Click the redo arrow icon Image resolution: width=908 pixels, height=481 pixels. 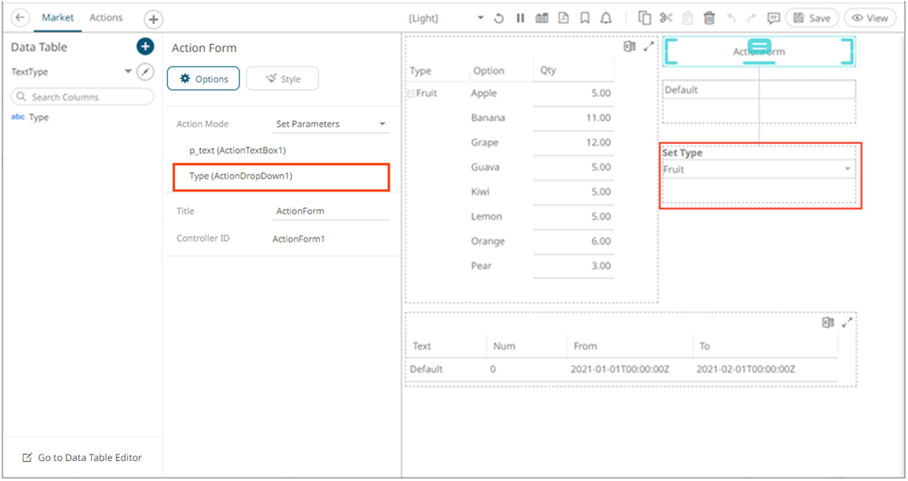[x=751, y=18]
